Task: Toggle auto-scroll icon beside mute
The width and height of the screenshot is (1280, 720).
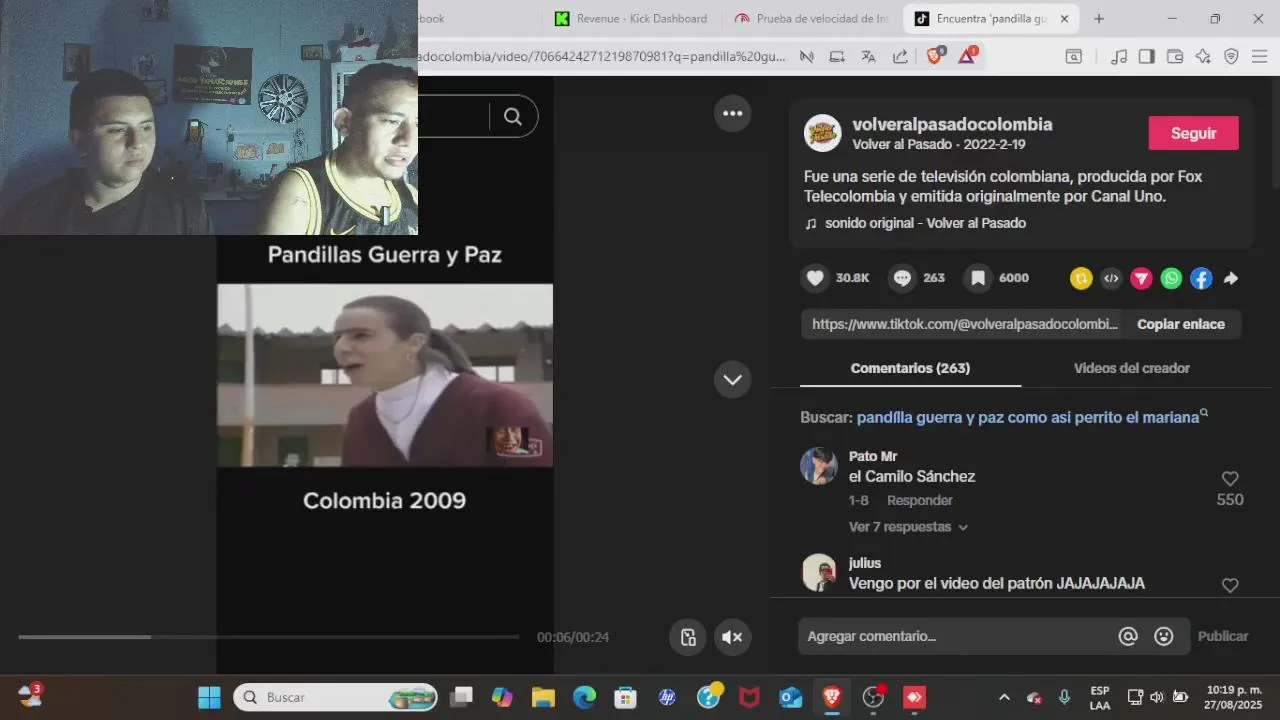Action: (688, 637)
